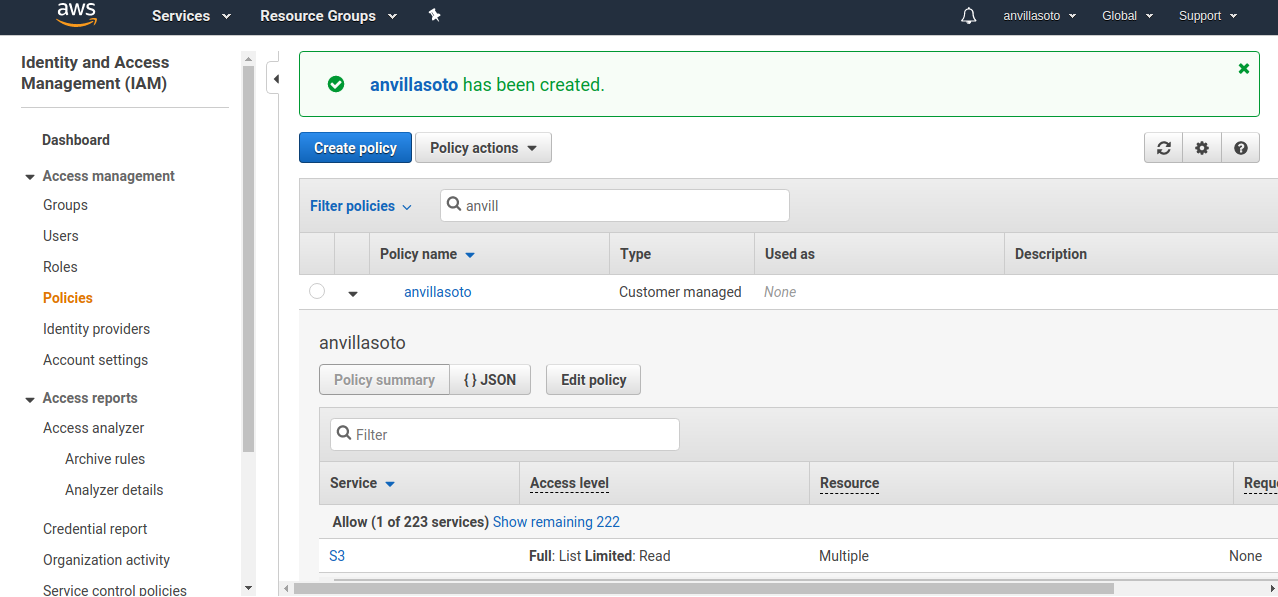Open table settings gear icon
Image resolution: width=1278 pixels, height=597 pixels.
click(1202, 148)
